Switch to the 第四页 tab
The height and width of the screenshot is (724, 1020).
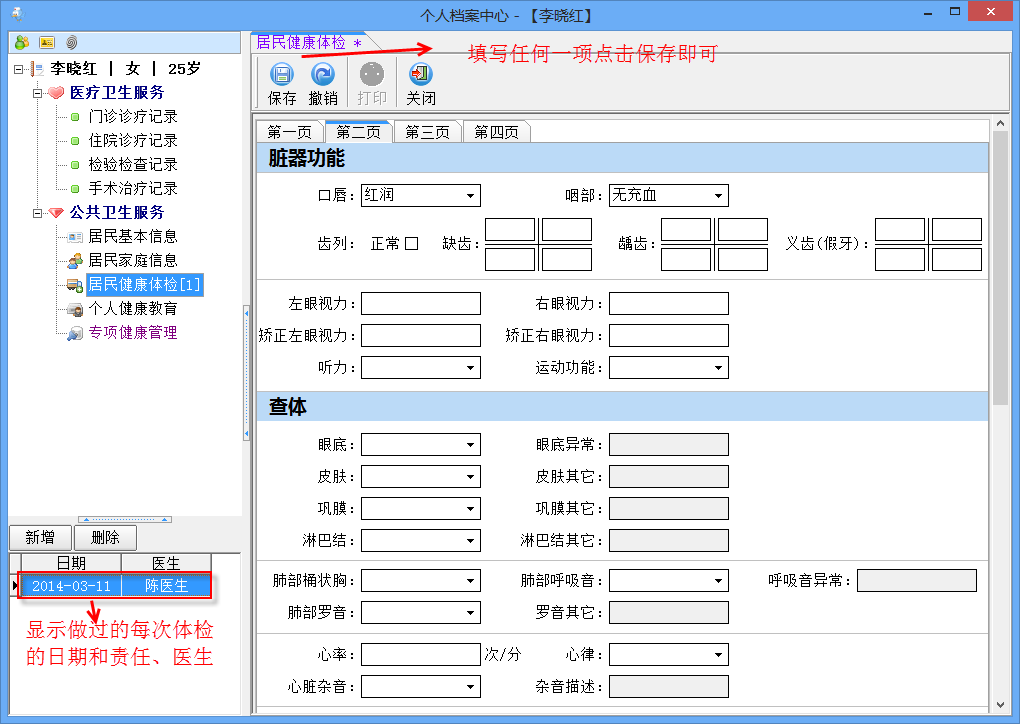pos(496,132)
